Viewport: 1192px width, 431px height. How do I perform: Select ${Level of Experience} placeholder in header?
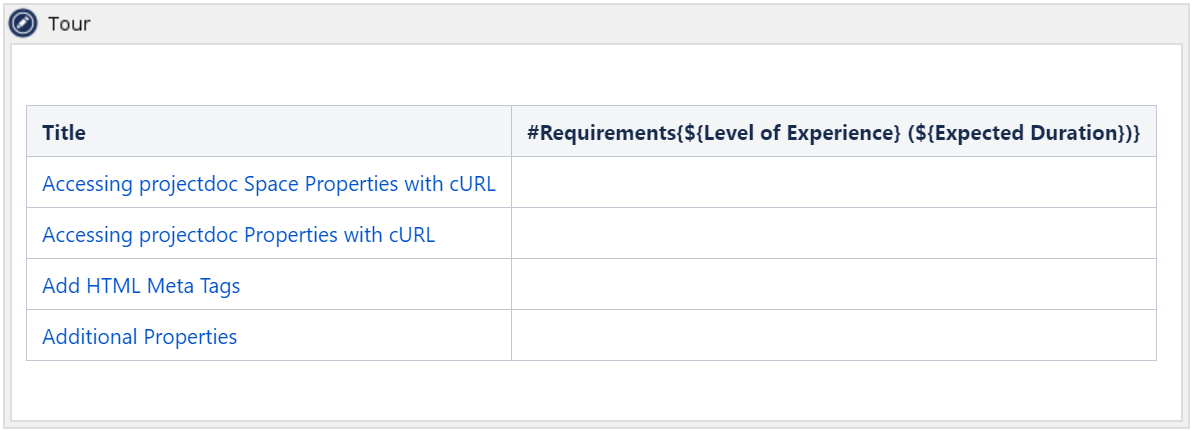point(789,133)
